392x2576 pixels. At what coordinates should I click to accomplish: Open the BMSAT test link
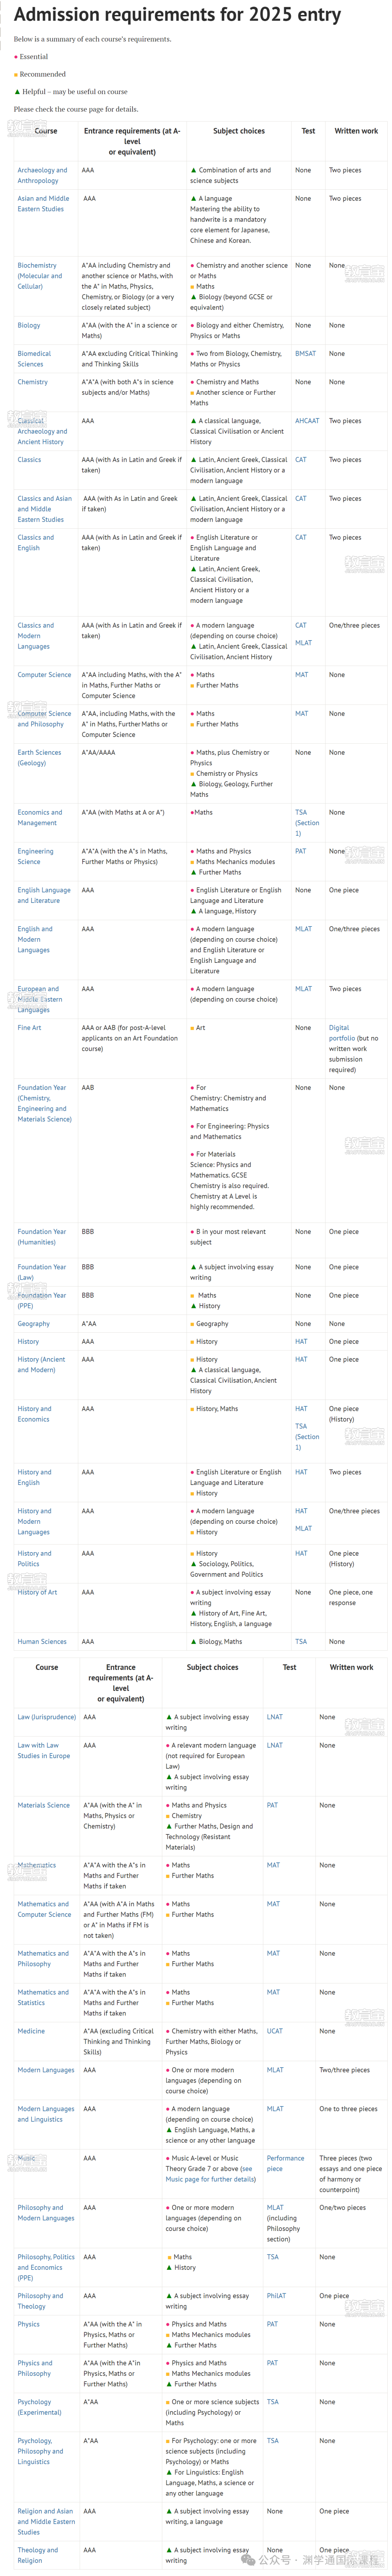coord(305,353)
